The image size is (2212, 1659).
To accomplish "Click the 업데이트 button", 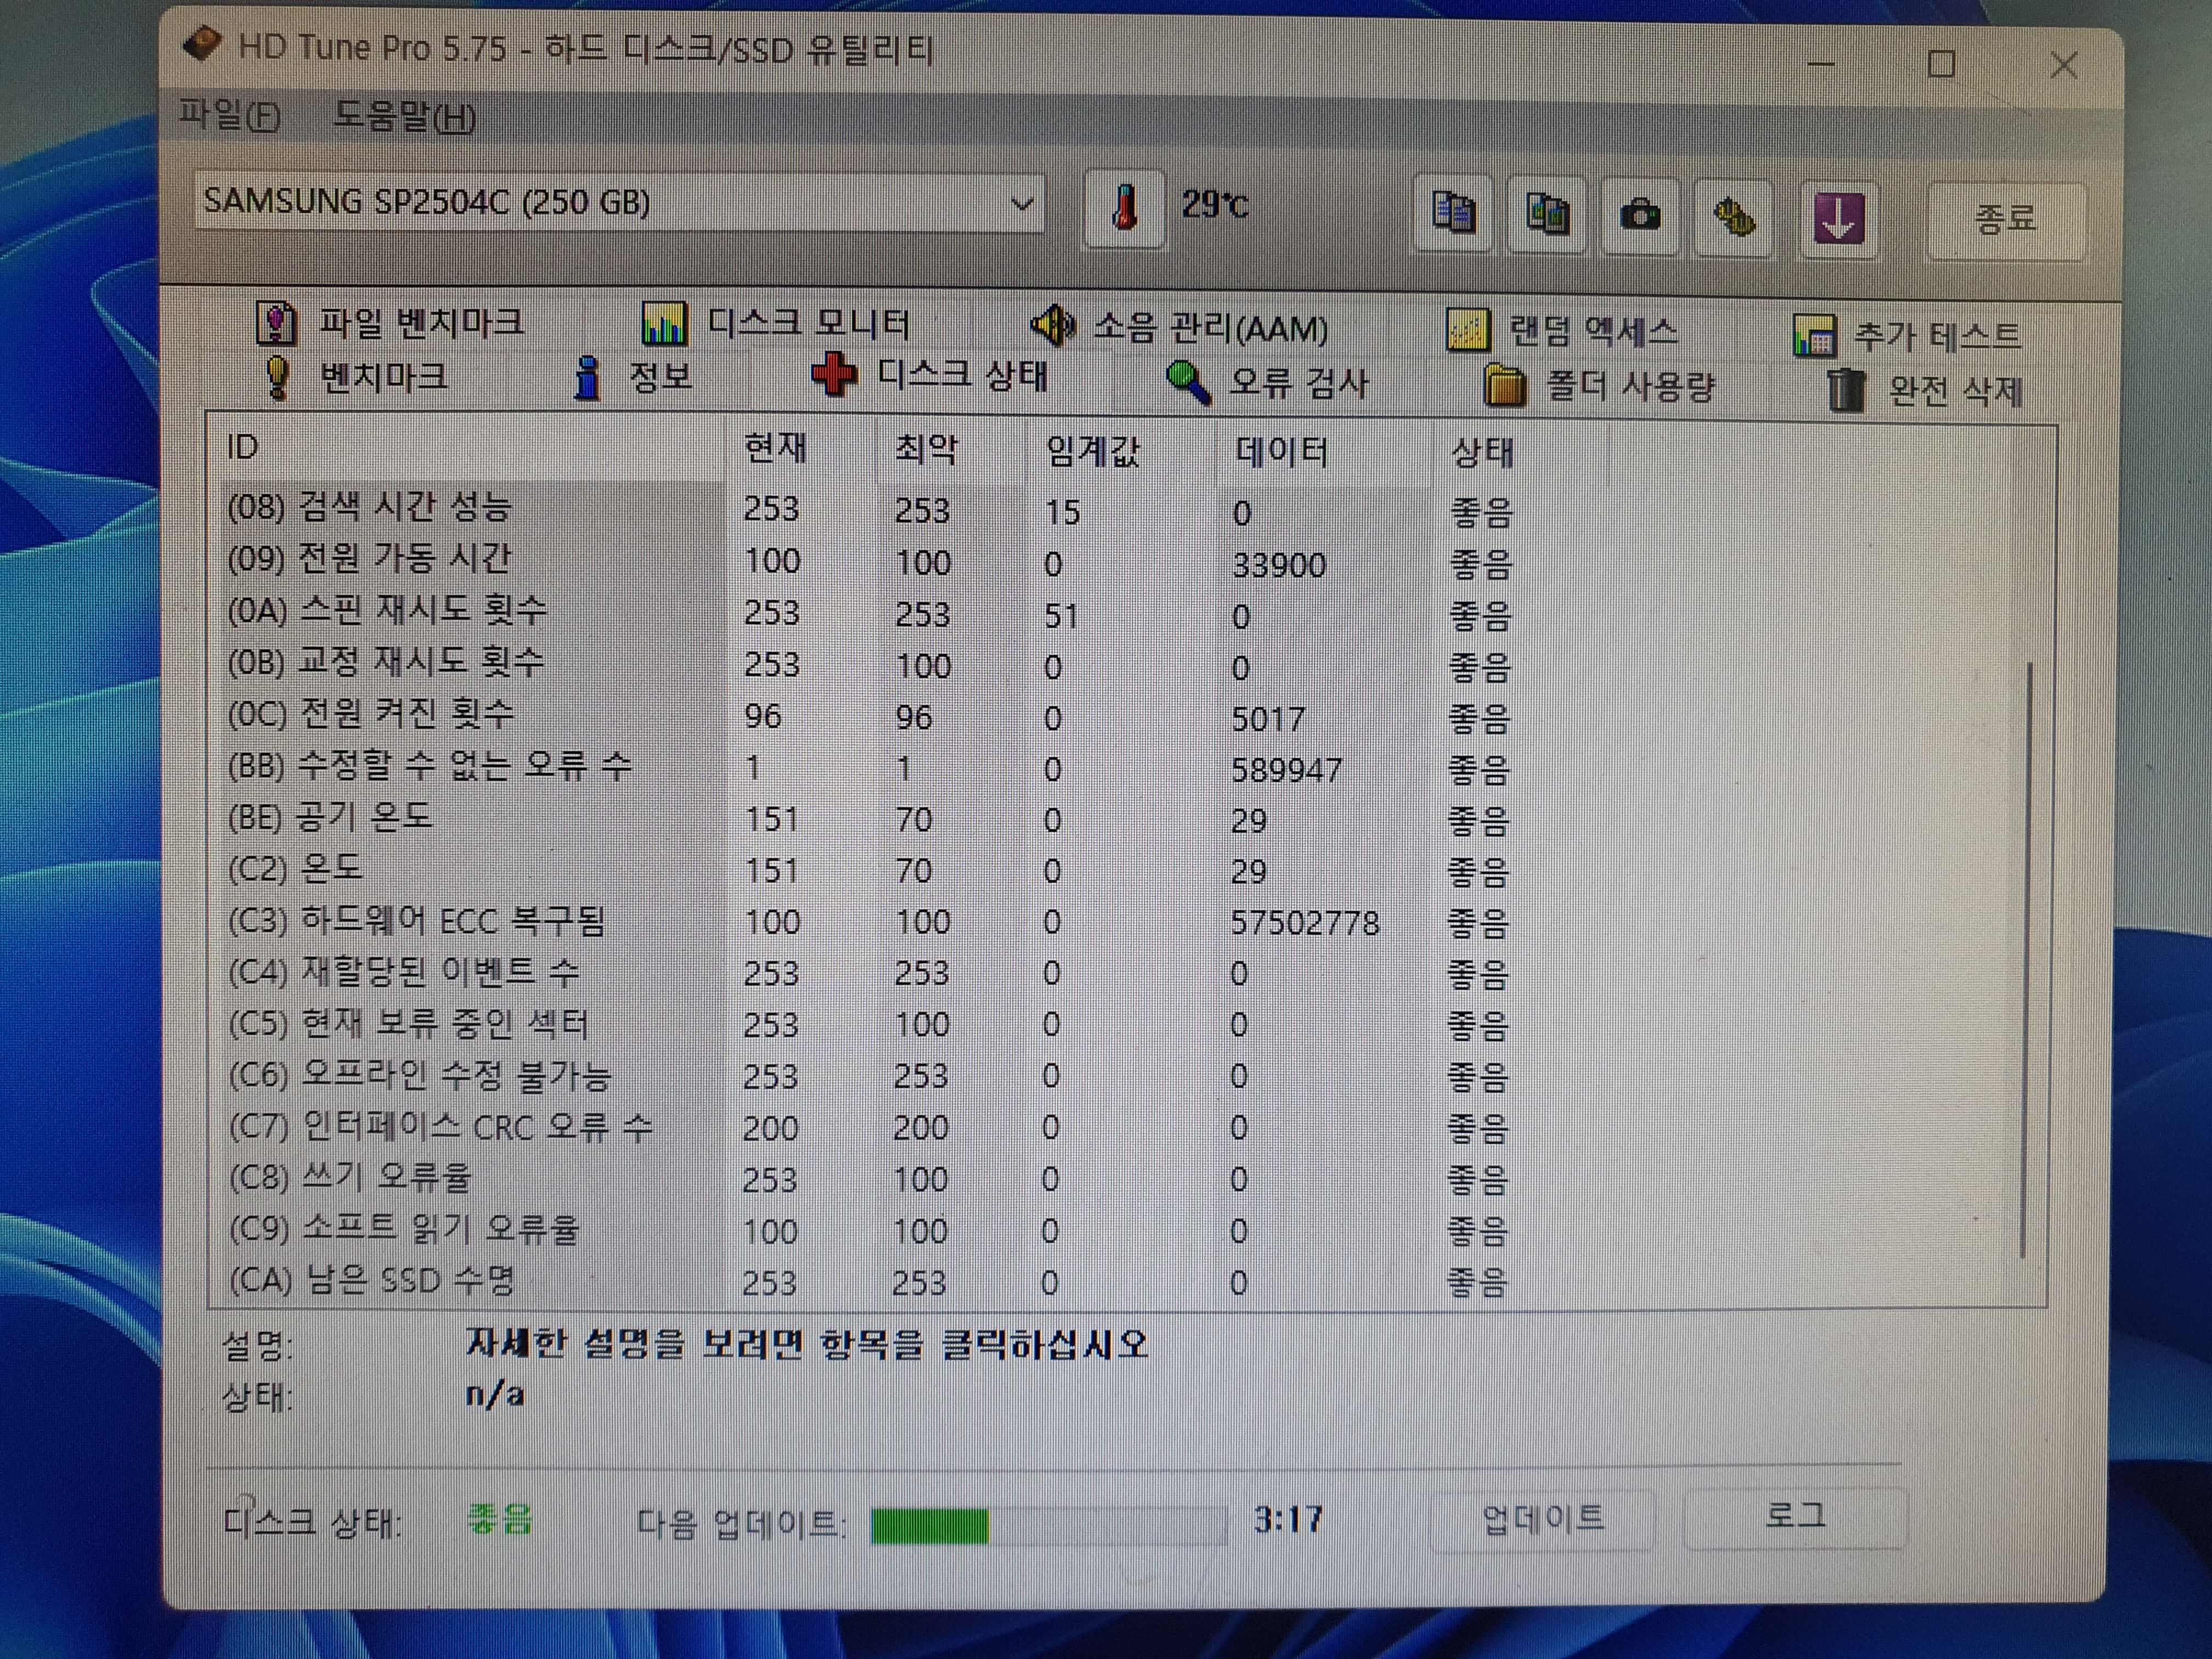I will (x=1543, y=1519).
